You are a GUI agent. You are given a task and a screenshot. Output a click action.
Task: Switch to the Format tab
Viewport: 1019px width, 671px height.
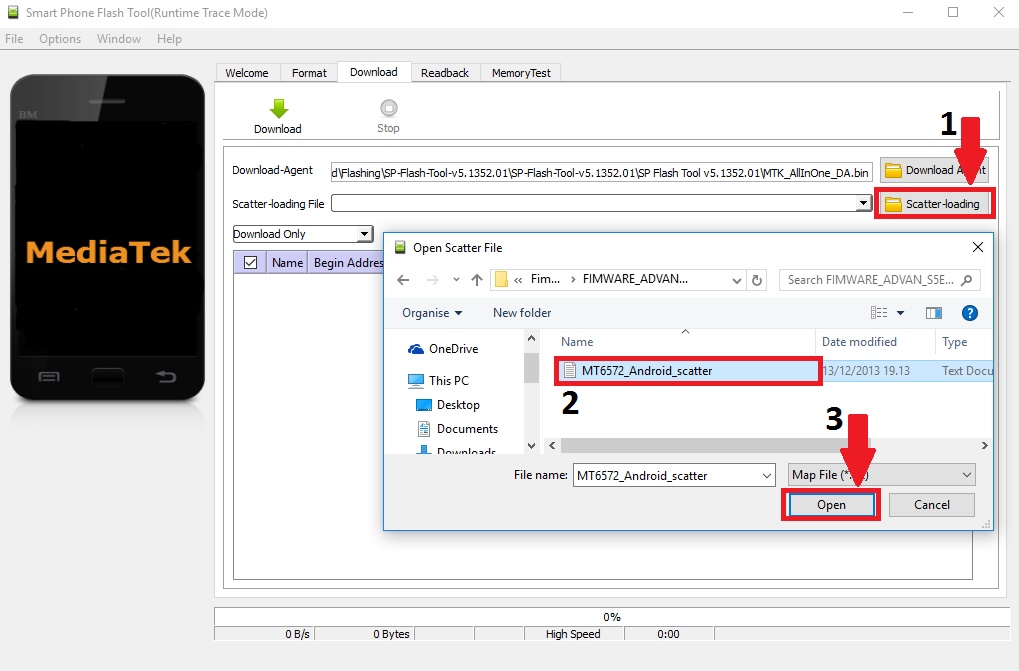coord(309,73)
